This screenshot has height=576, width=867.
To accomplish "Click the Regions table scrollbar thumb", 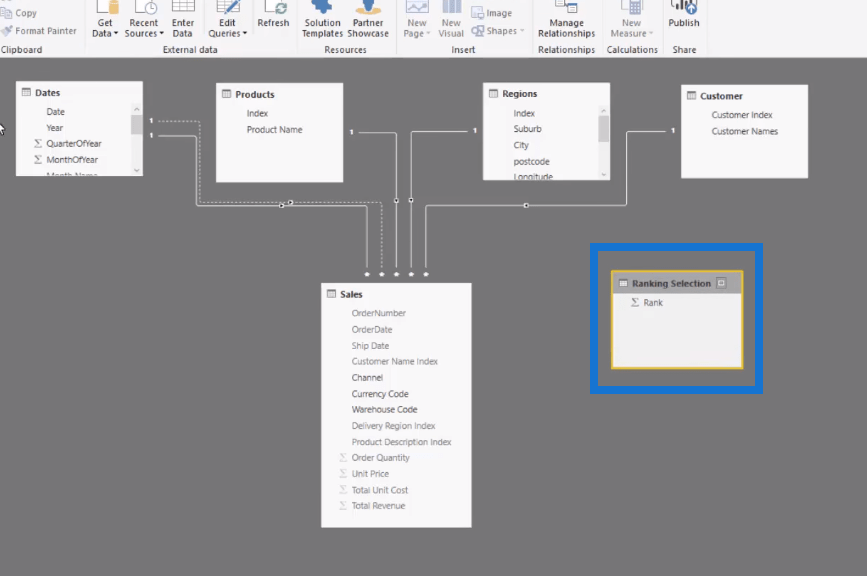I will [603, 129].
